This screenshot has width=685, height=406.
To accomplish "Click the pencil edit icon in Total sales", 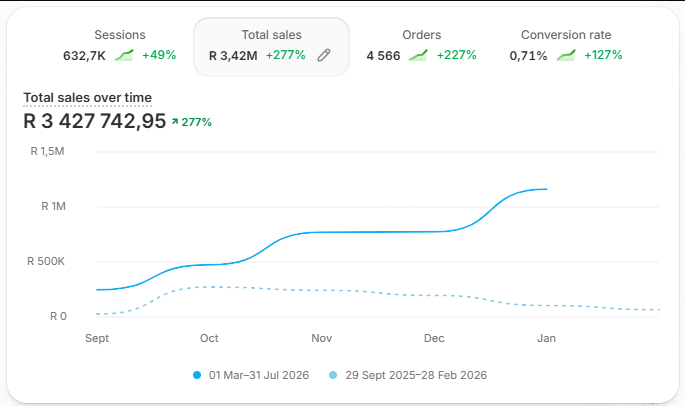I will pyautogui.click(x=324, y=55).
